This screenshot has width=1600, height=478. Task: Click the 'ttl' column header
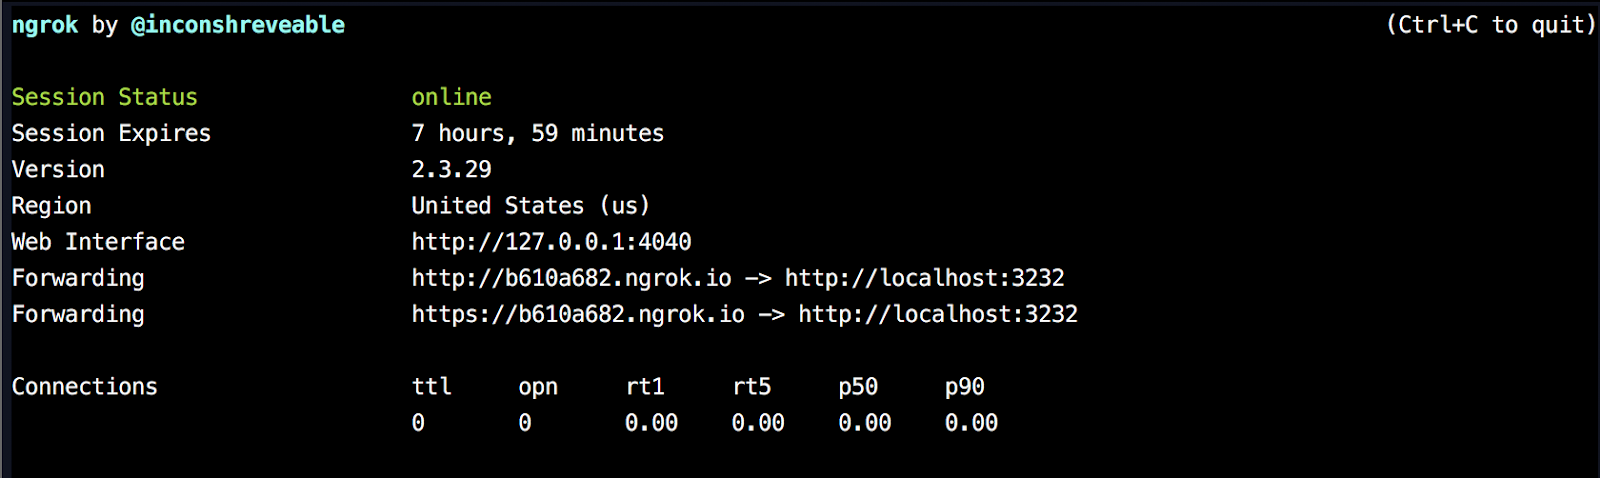click(x=432, y=387)
